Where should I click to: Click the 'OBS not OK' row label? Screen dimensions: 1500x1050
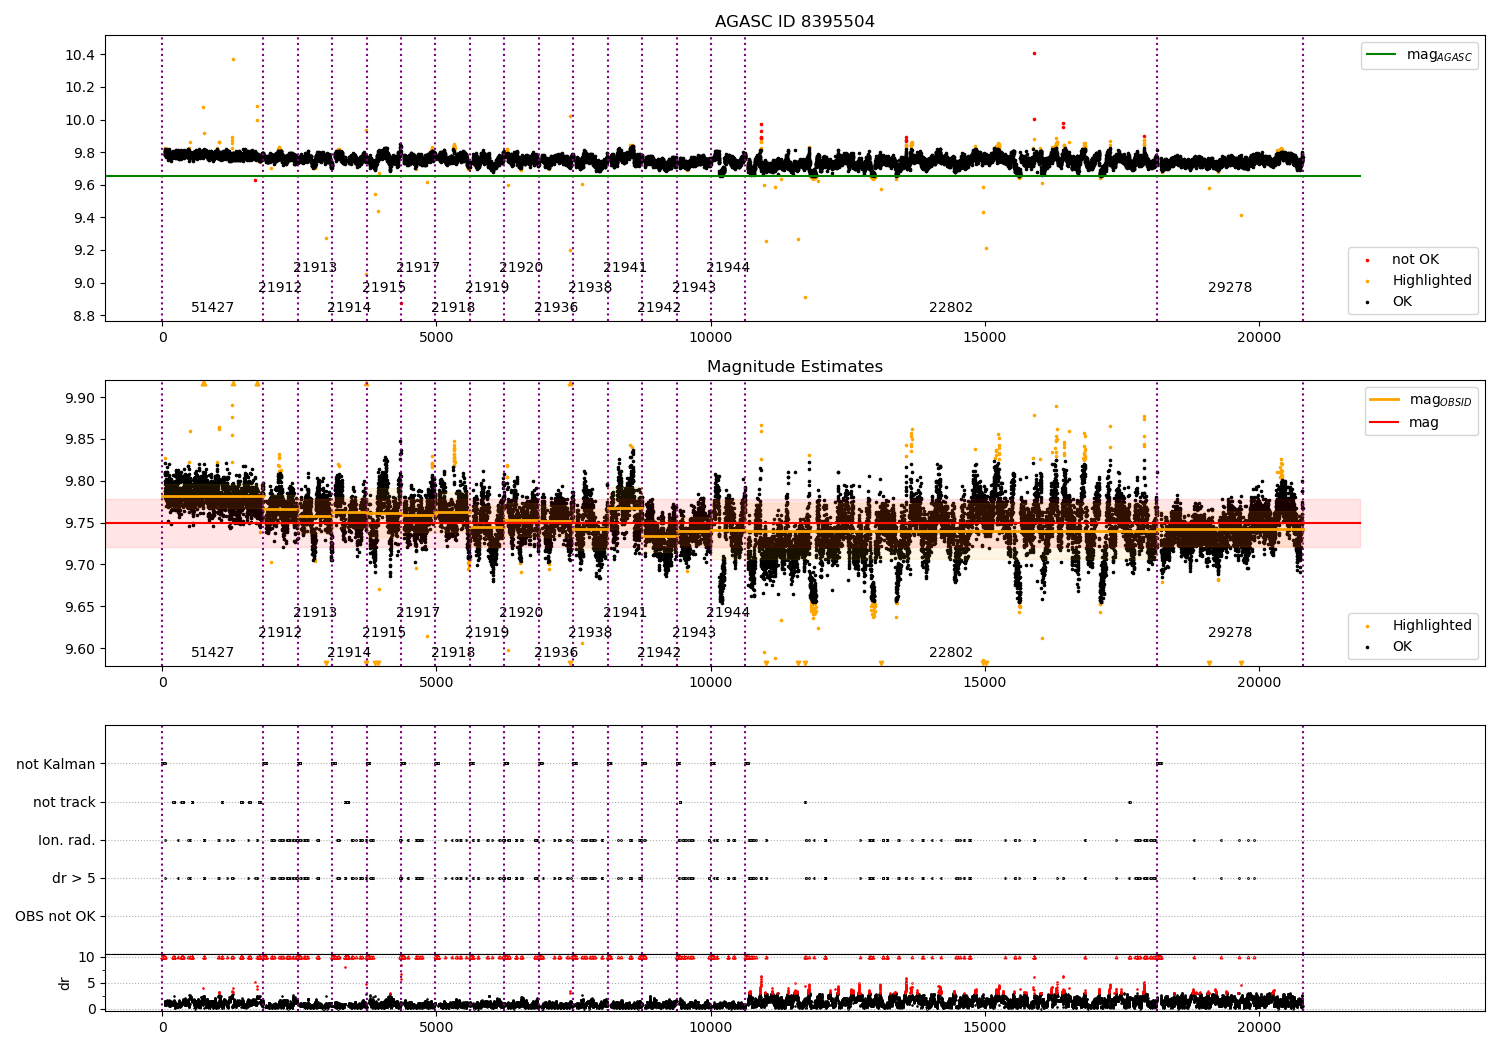56,916
